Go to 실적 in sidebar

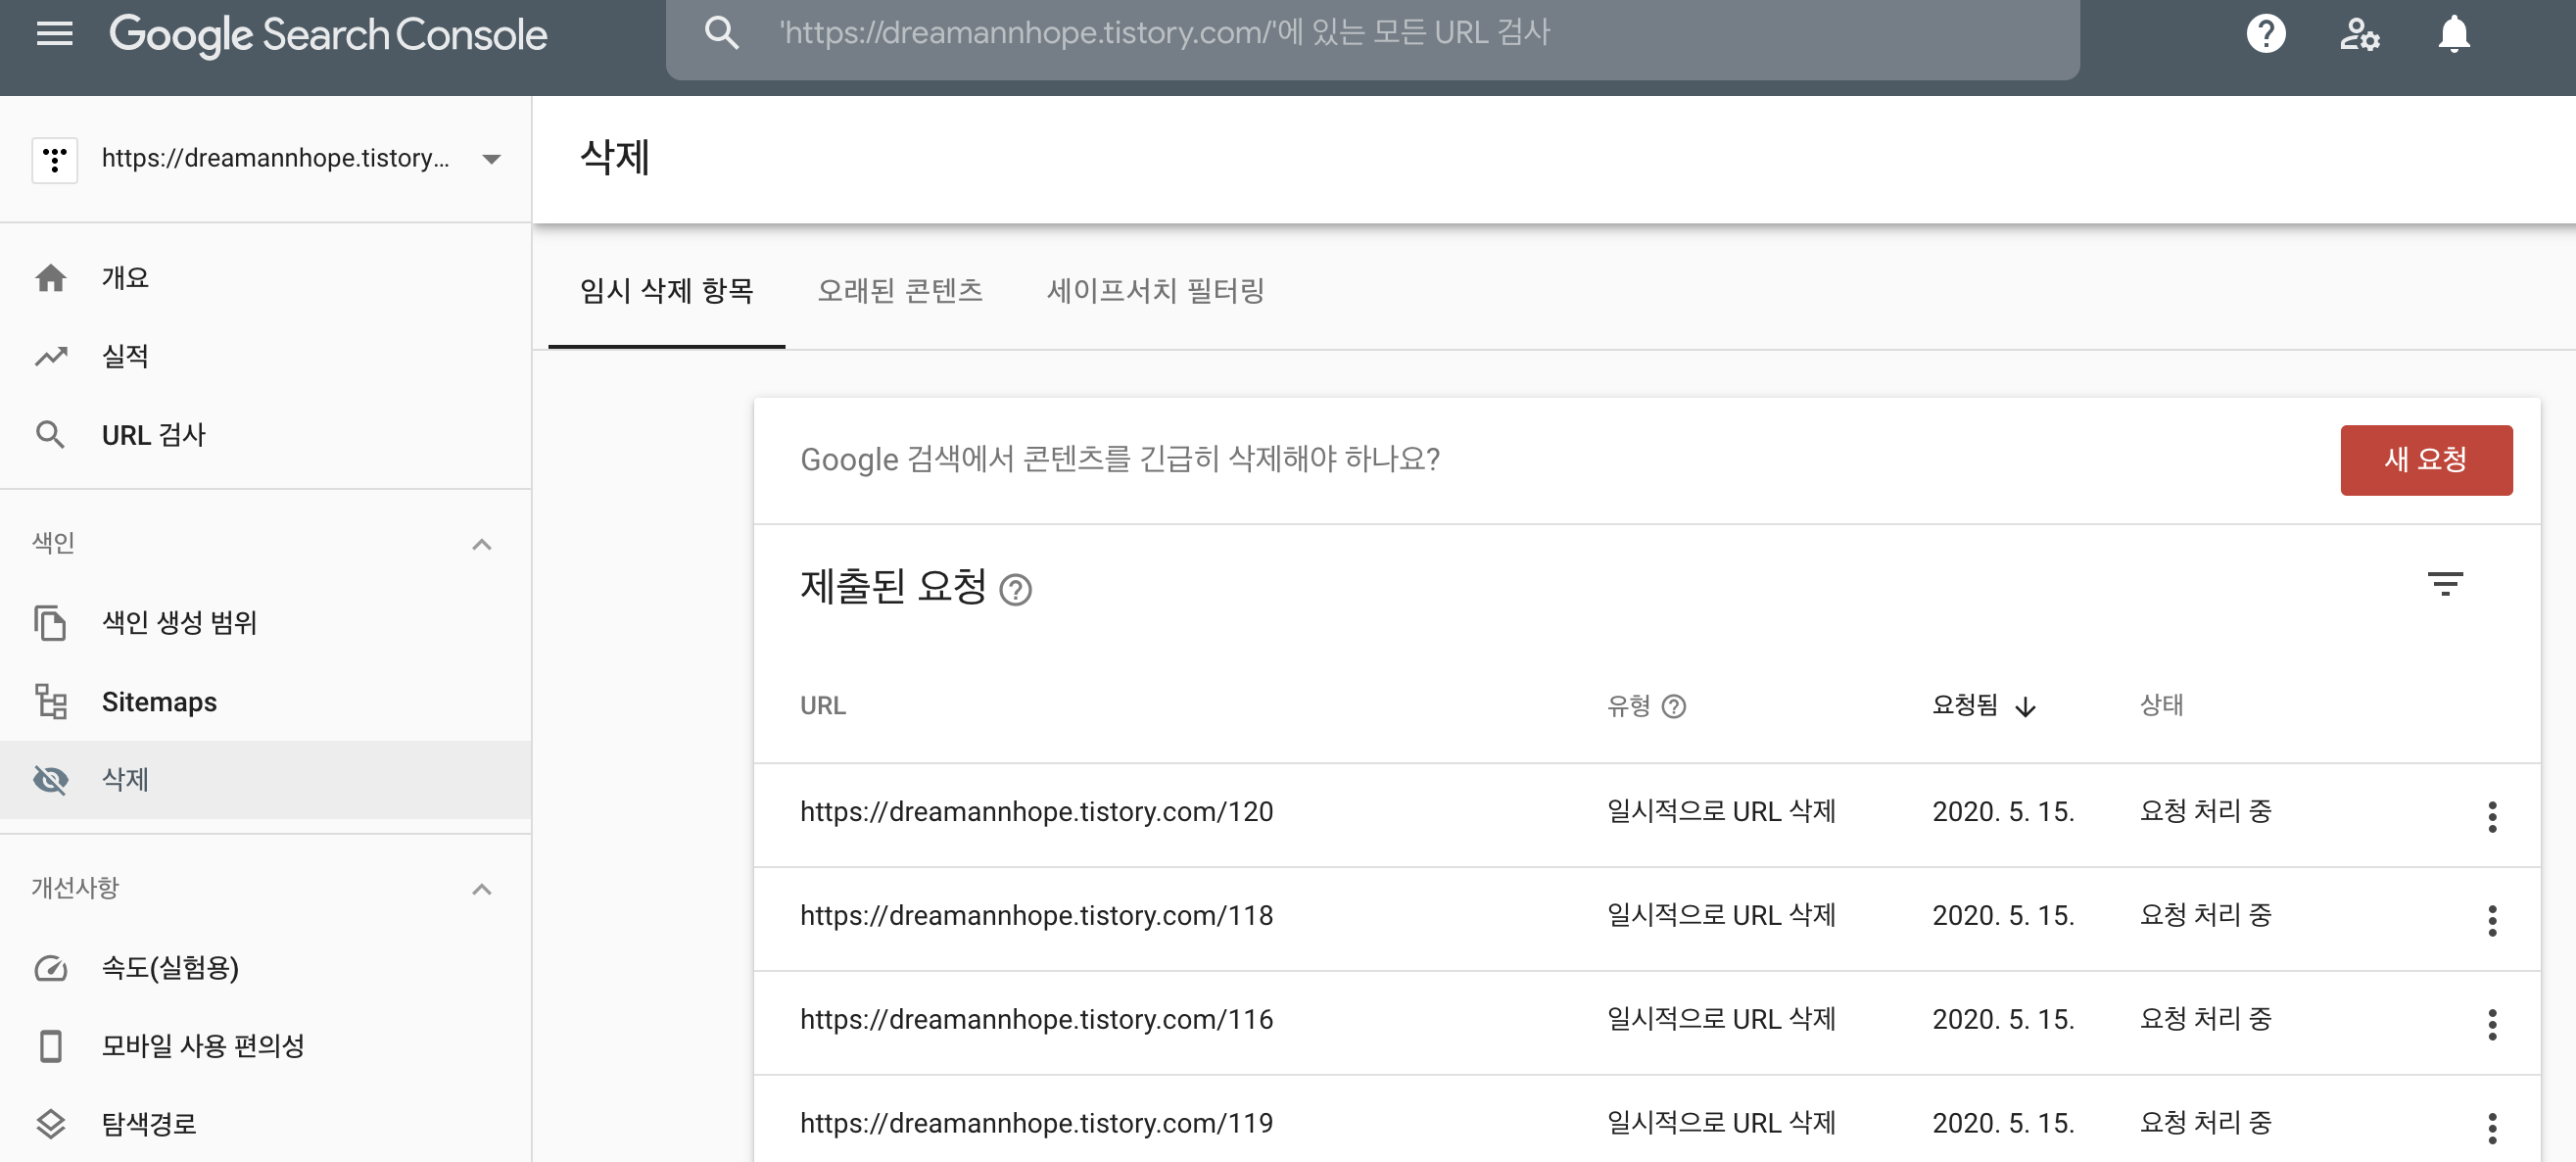pyautogui.click(x=265, y=356)
